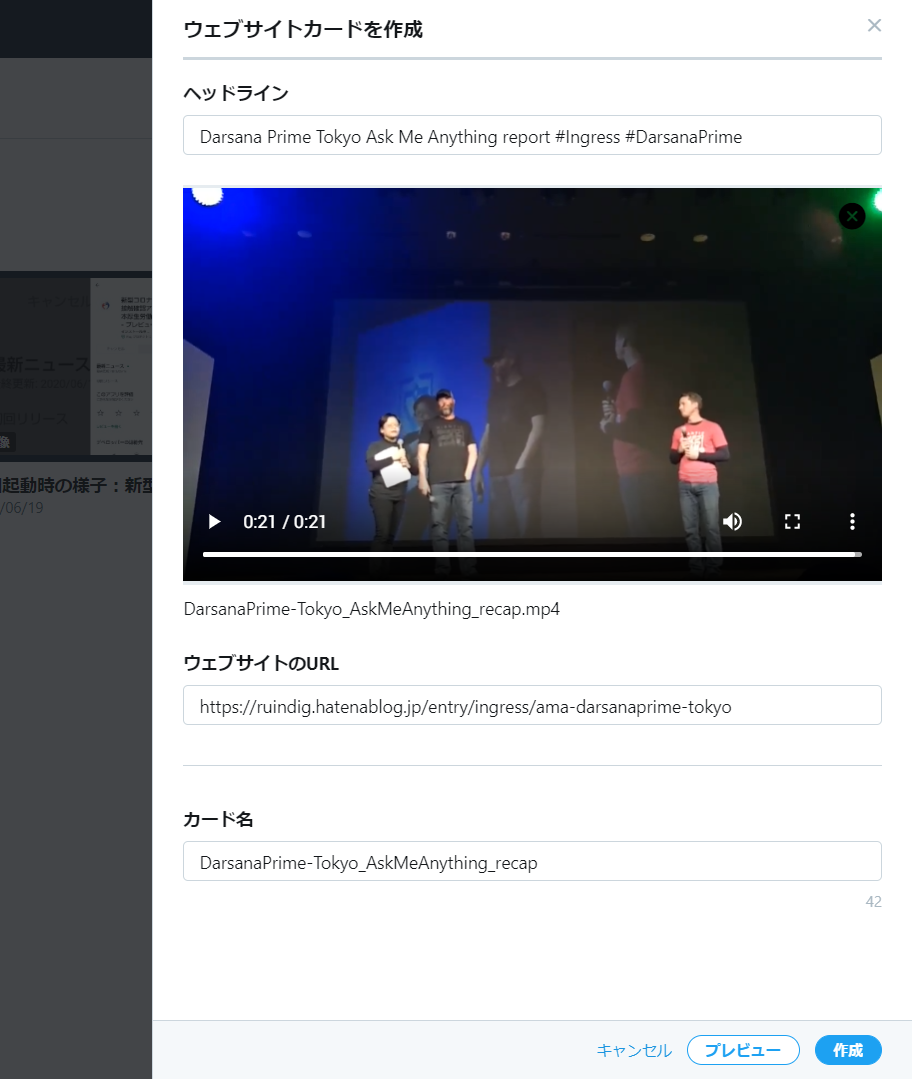Click the プレビュー button
This screenshot has height=1079, width=912.
(743, 1050)
